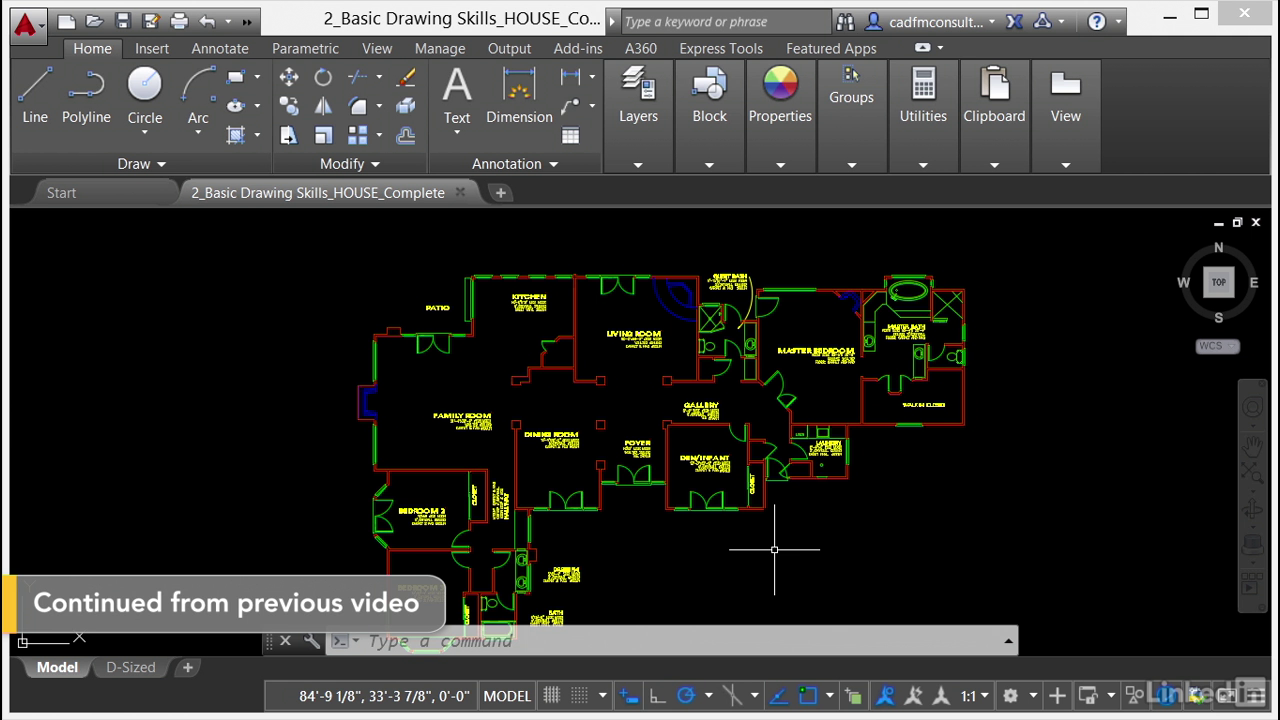1280x720 pixels.
Task: Click the WCS coordinate system button
Action: coord(1217,346)
